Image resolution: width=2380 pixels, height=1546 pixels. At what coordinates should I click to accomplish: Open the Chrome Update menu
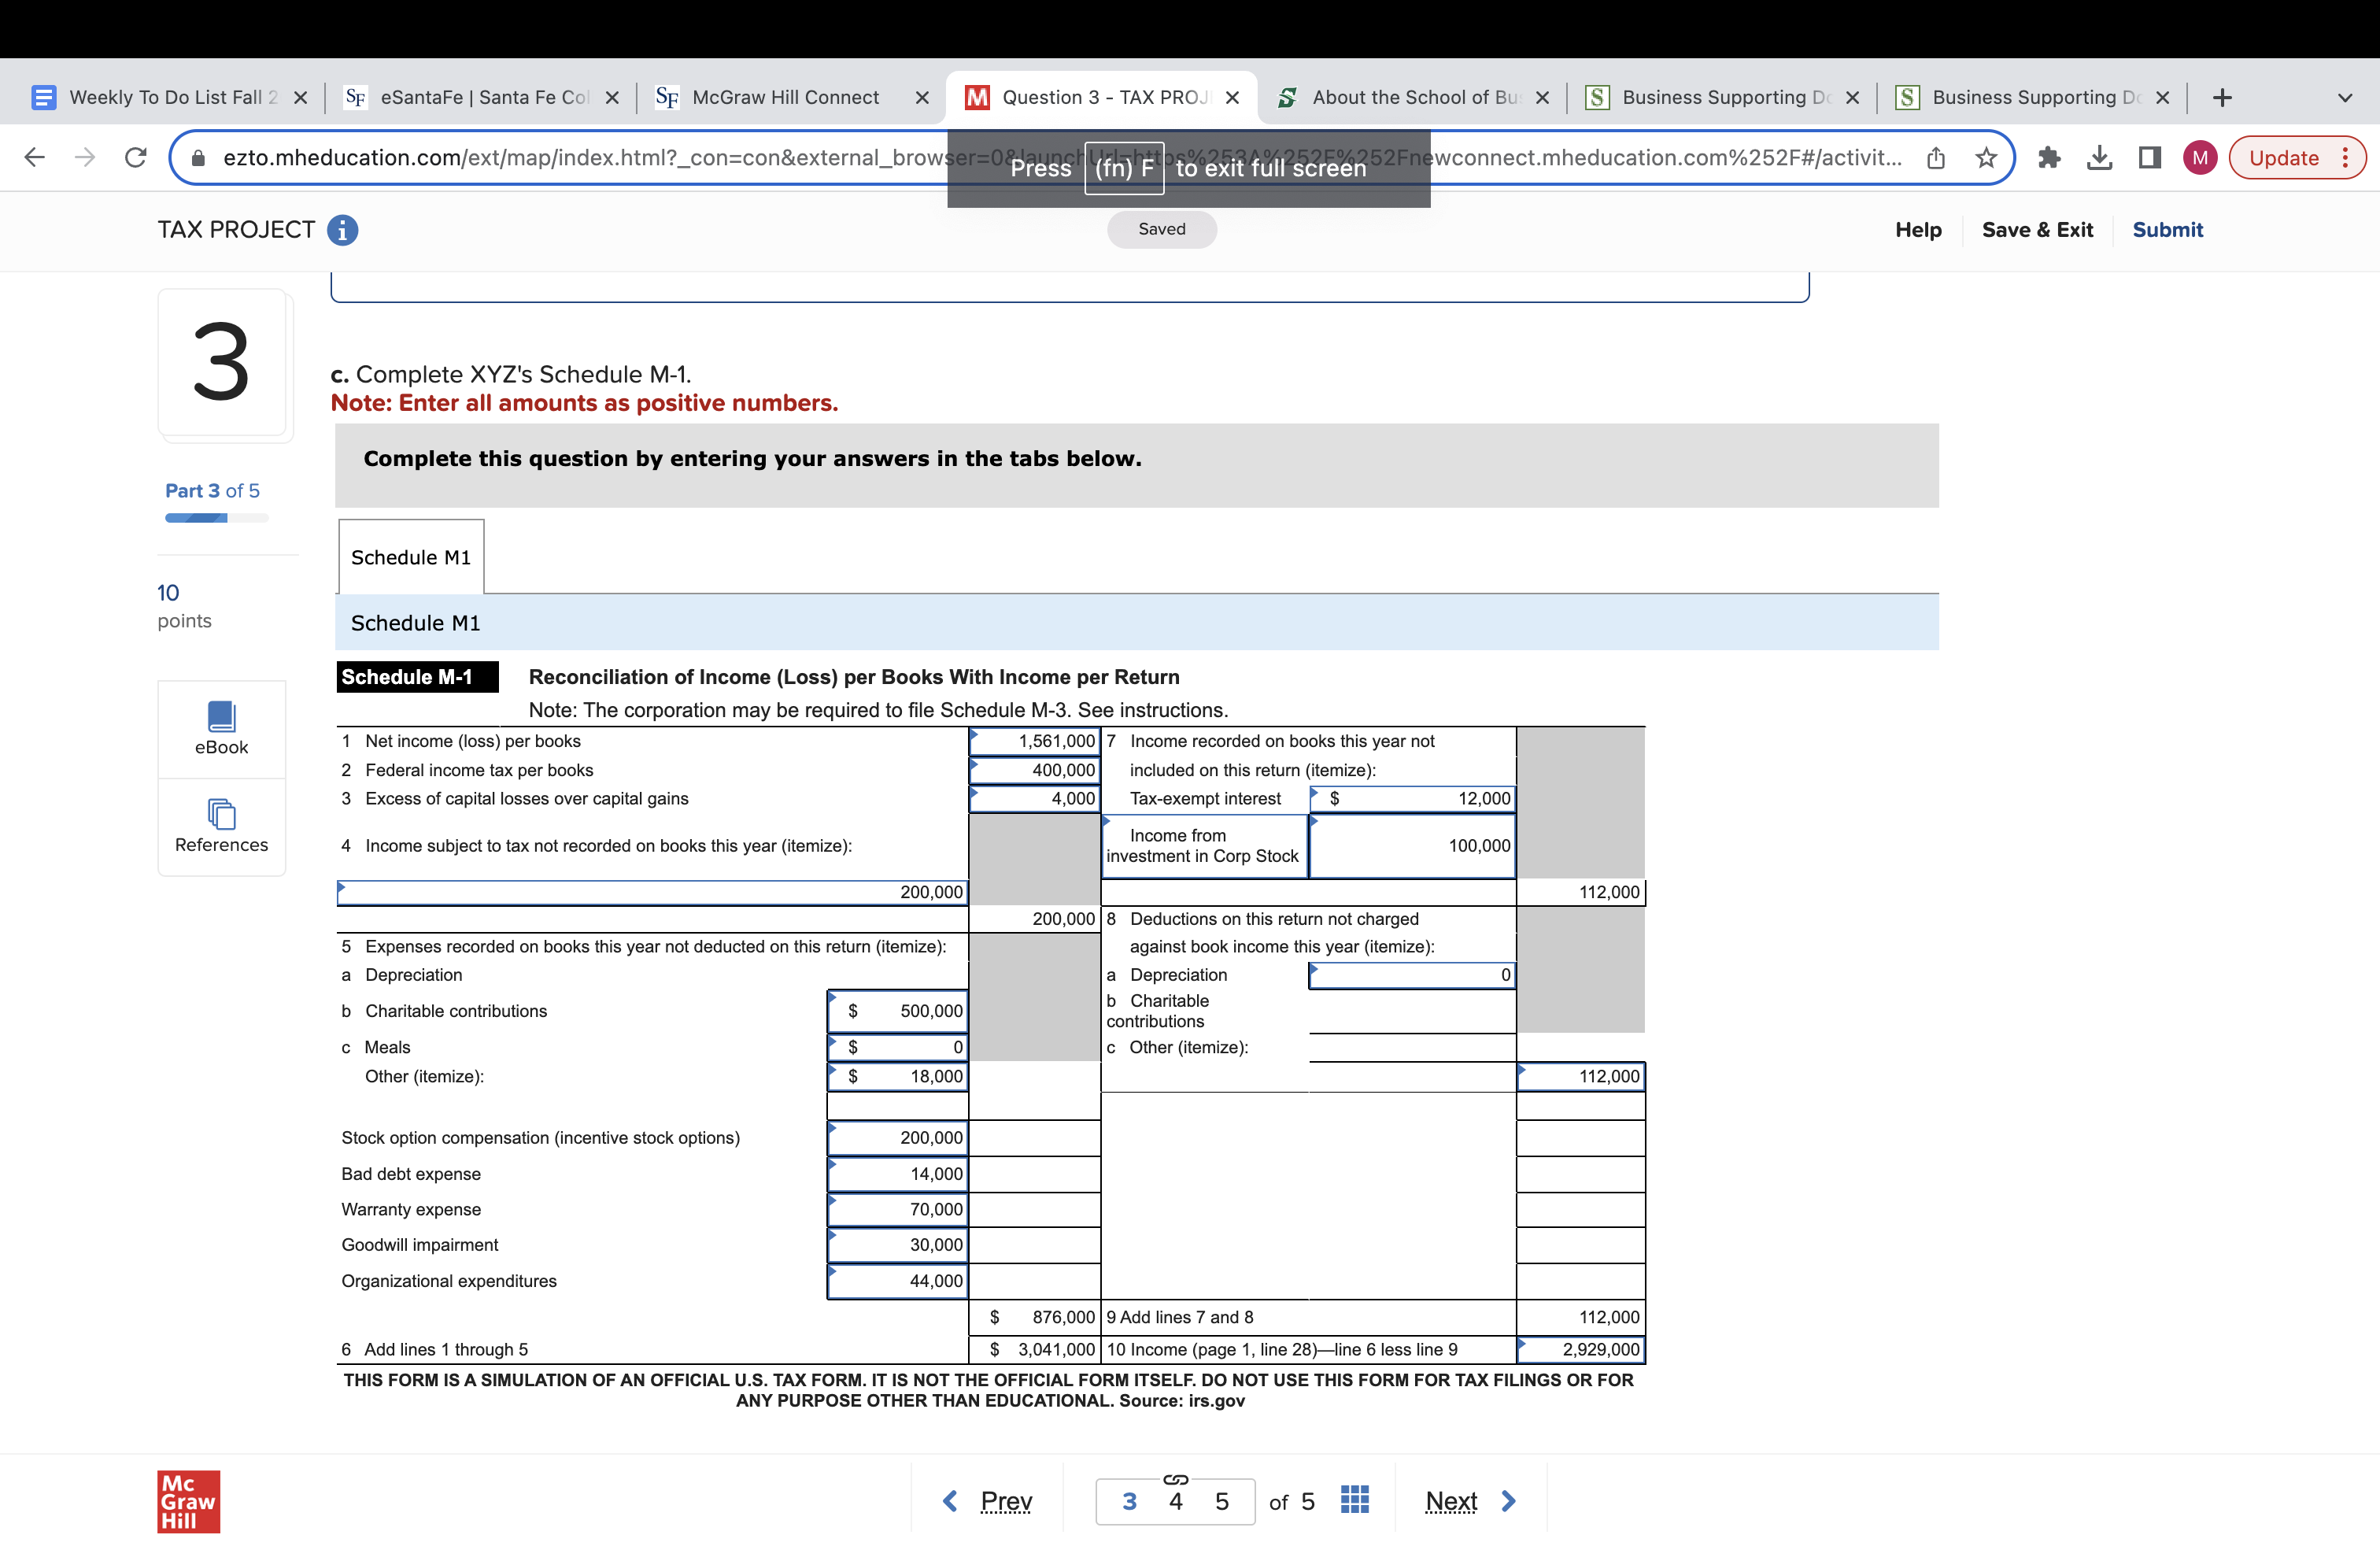click(x=2297, y=158)
